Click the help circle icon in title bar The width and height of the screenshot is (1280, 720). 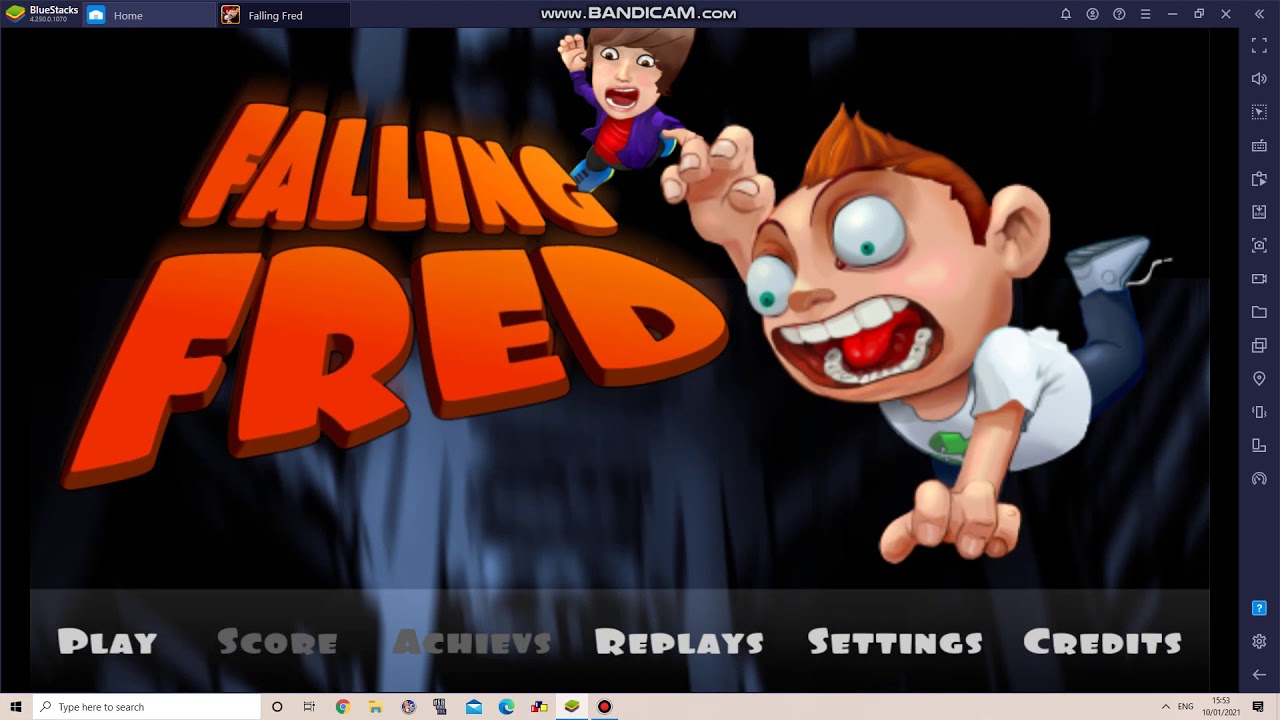tap(1119, 14)
